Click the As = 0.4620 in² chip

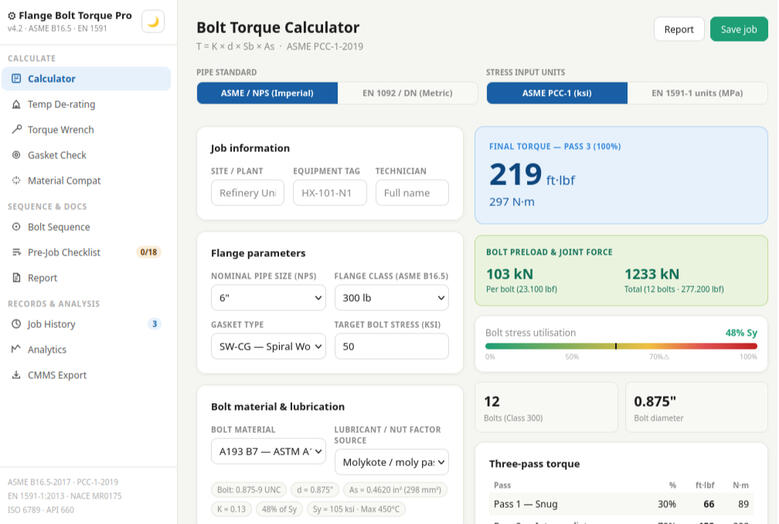click(395, 490)
